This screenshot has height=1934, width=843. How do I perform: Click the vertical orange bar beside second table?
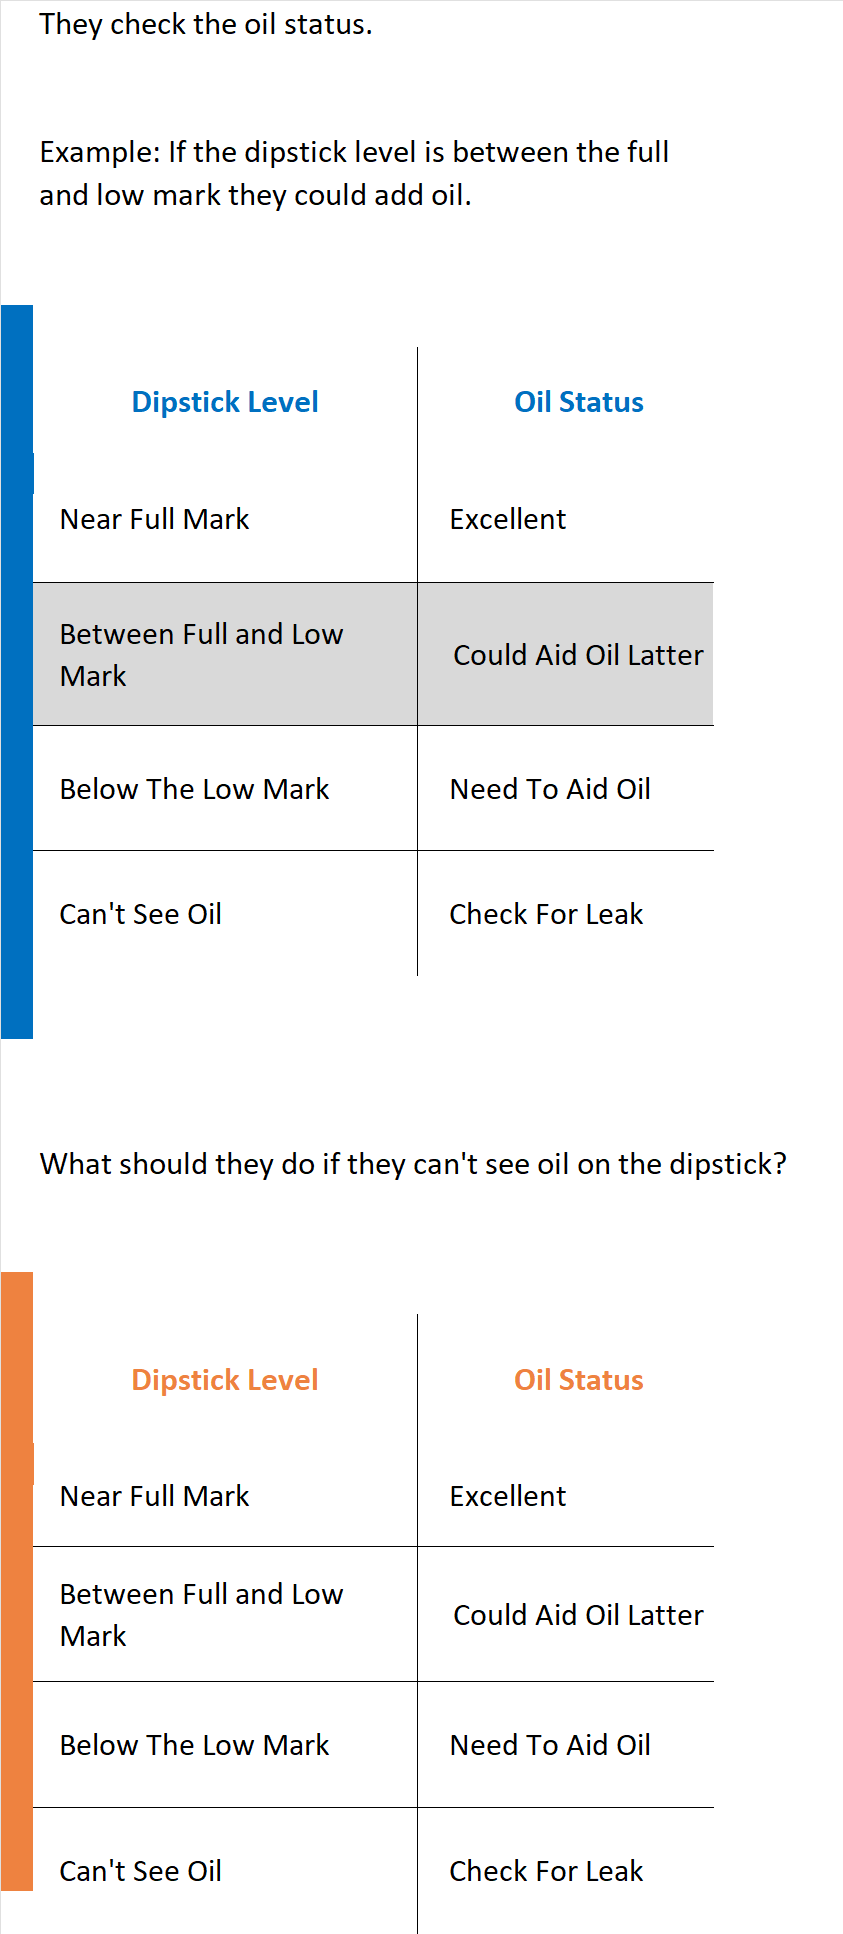click(17, 1580)
